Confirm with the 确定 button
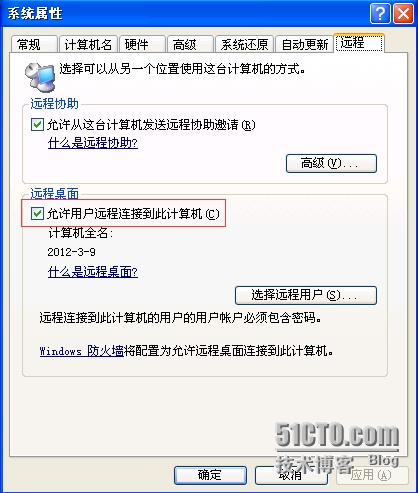 (210, 475)
